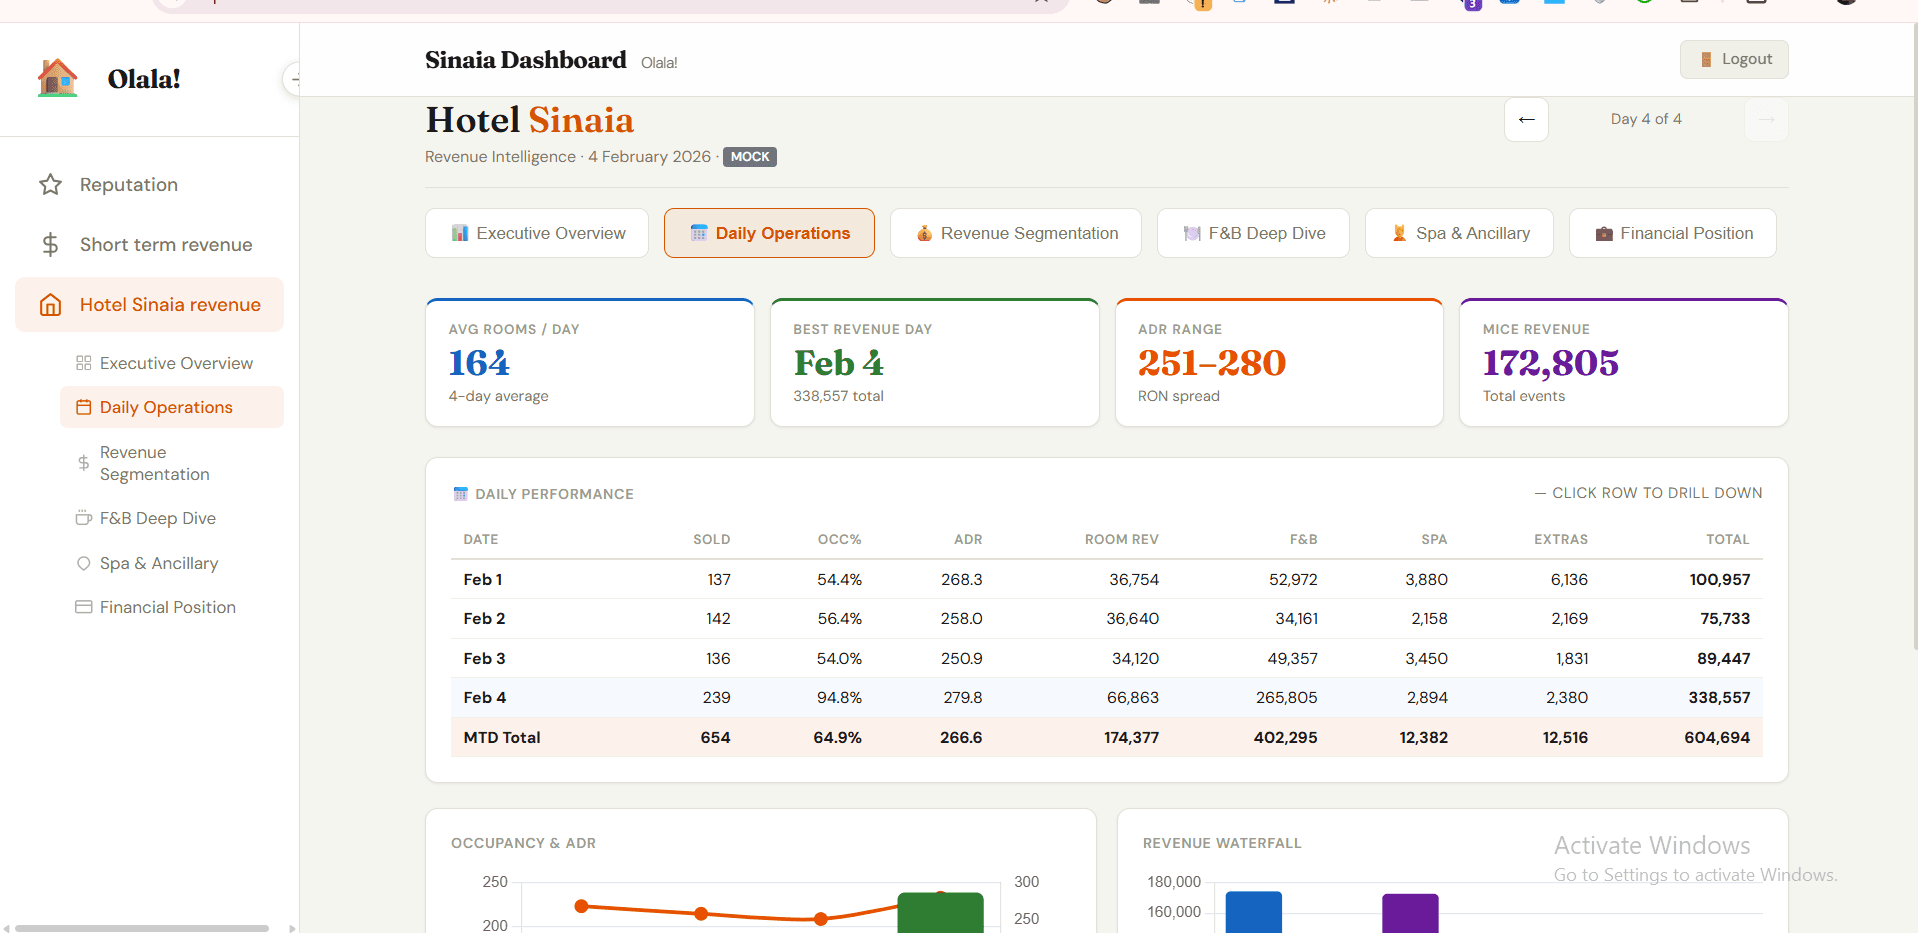Click the ADR Range value 251–280
Image resolution: width=1918 pixels, height=933 pixels.
click(x=1212, y=363)
